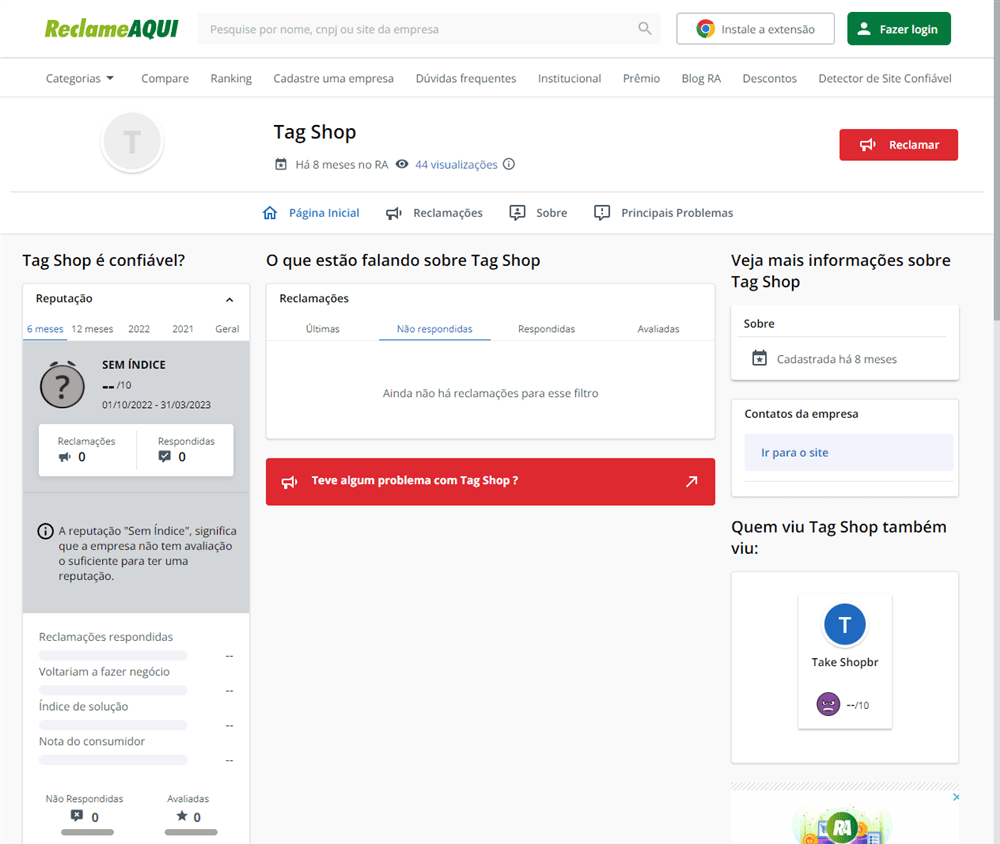The image size is (1000, 844).
Task: Click the Sobre tab speech icon
Action: pos(517,212)
